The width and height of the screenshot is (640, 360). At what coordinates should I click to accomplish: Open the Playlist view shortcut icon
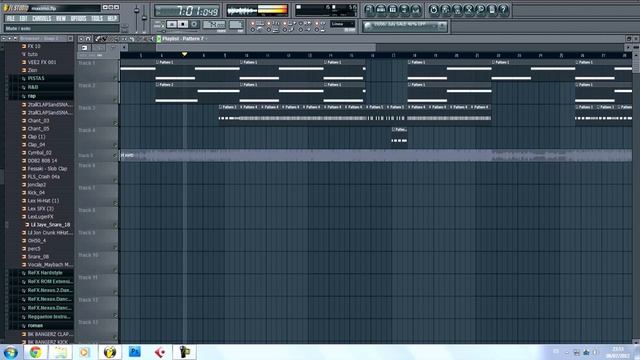(369, 9)
